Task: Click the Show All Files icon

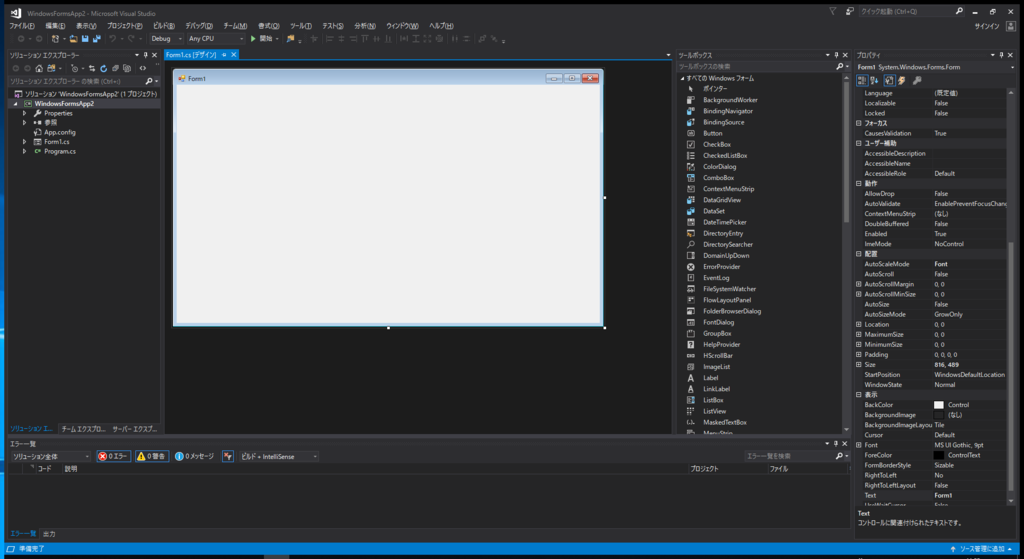Action: click(127, 69)
